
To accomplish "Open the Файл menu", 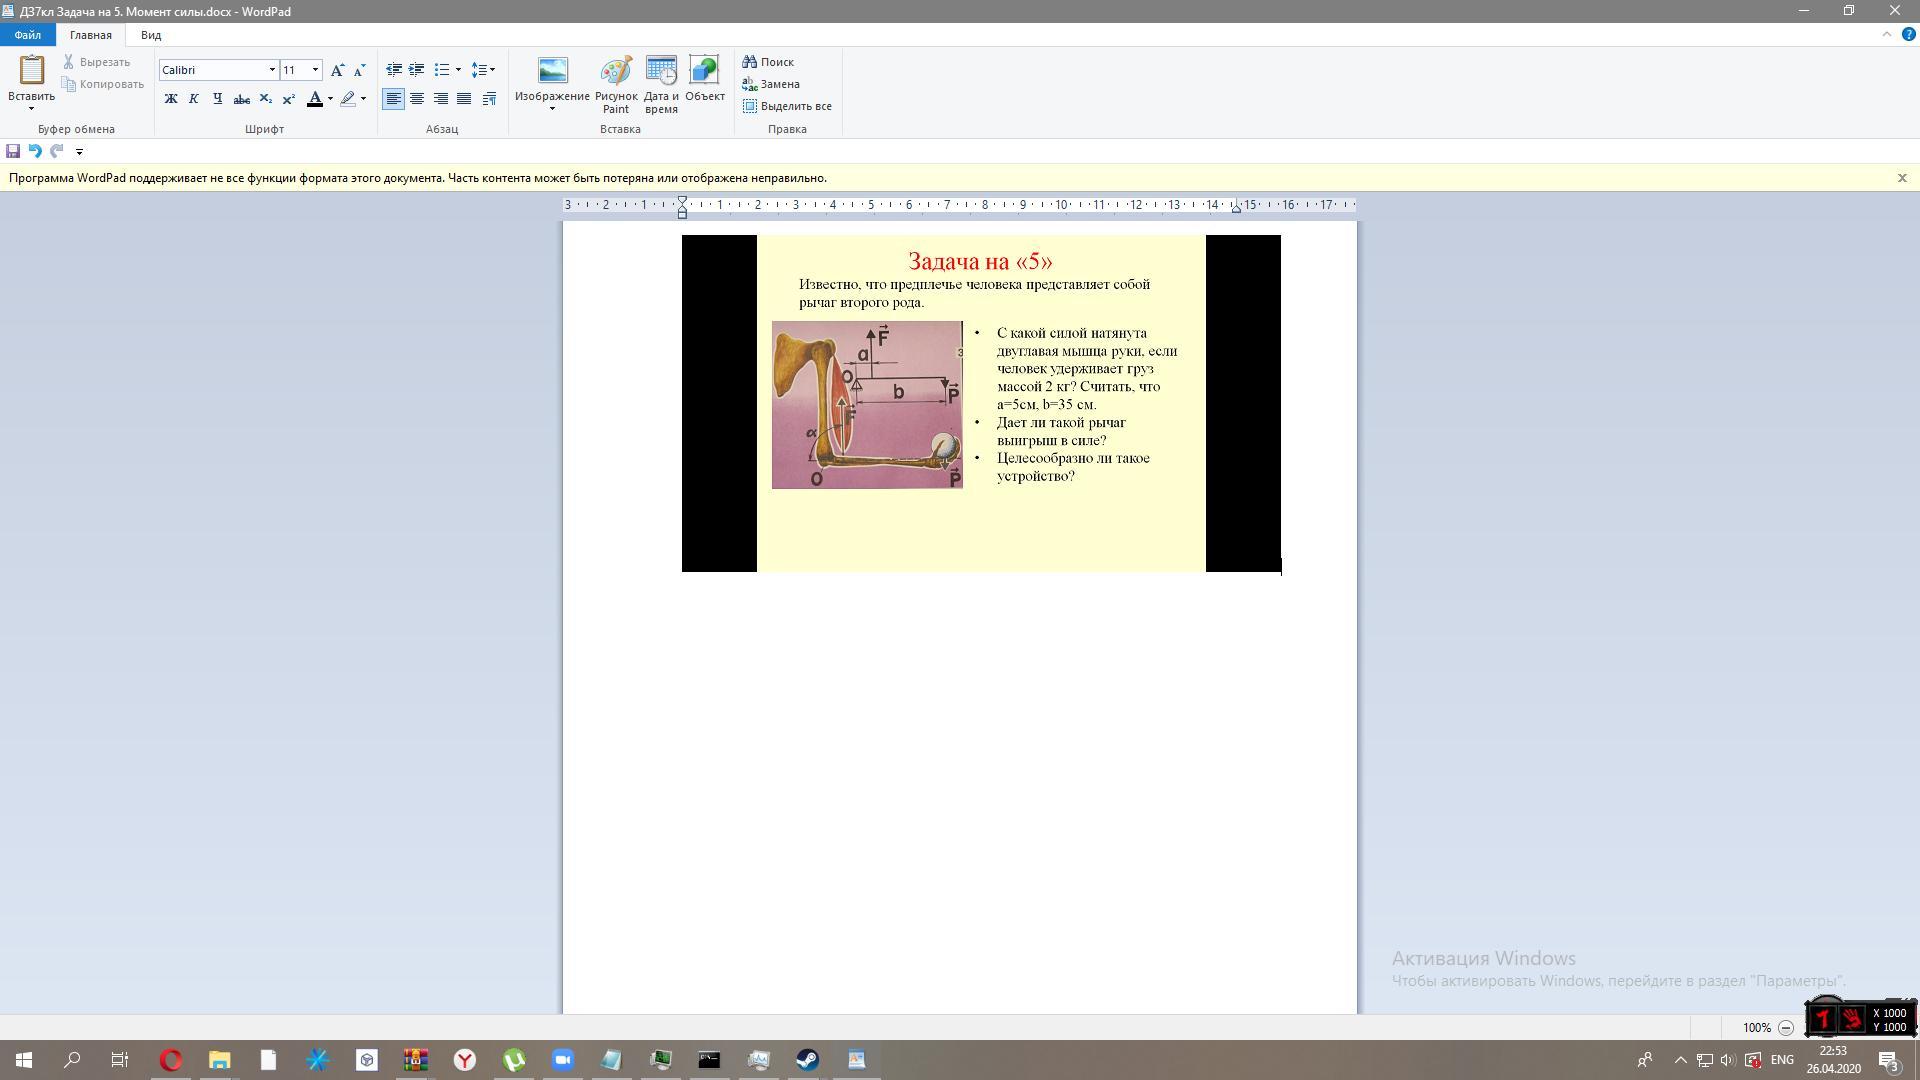I will click(x=28, y=35).
